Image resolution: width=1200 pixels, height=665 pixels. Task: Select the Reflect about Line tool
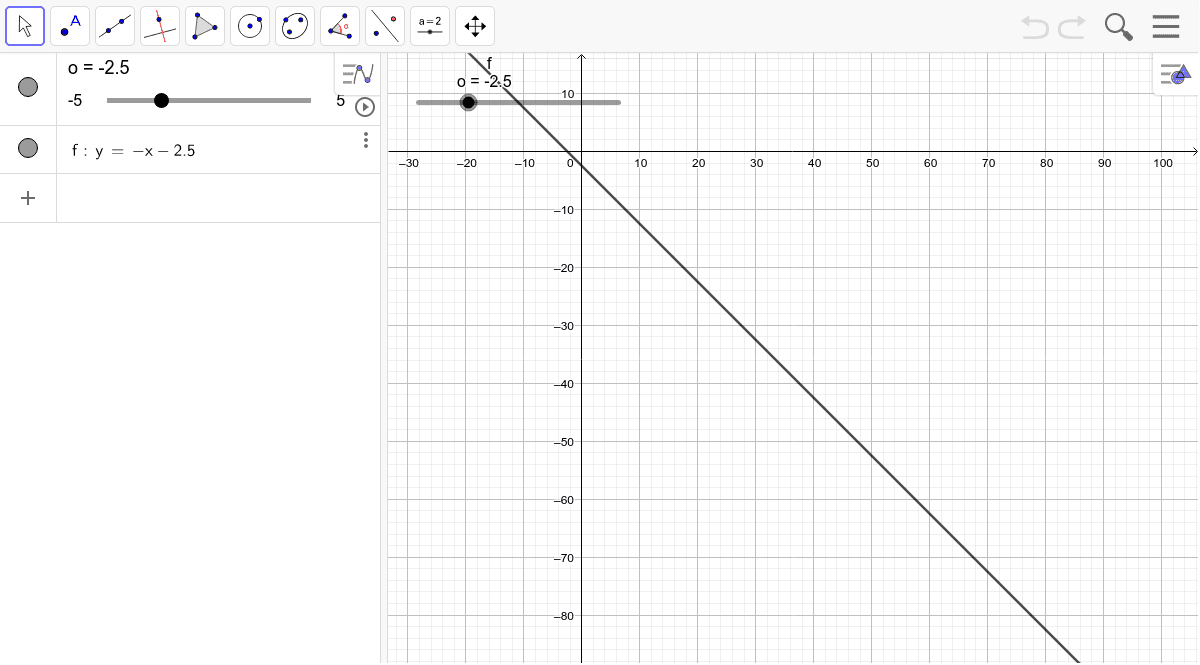[x=384, y=26]
